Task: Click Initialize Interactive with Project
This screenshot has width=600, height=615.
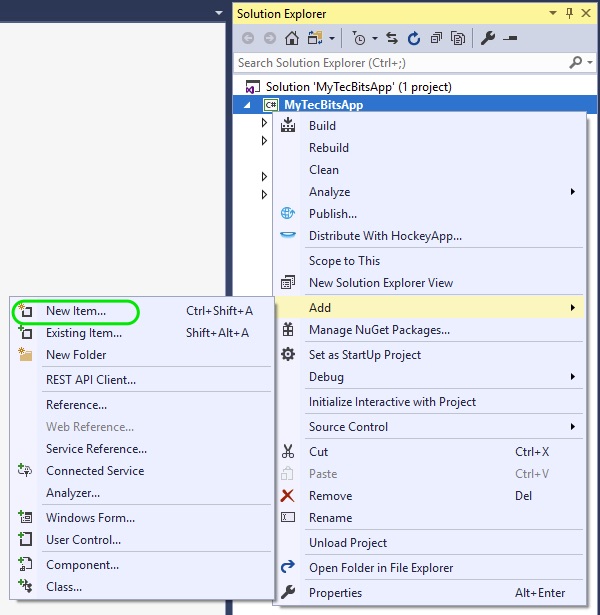Action: pos(429,402)
